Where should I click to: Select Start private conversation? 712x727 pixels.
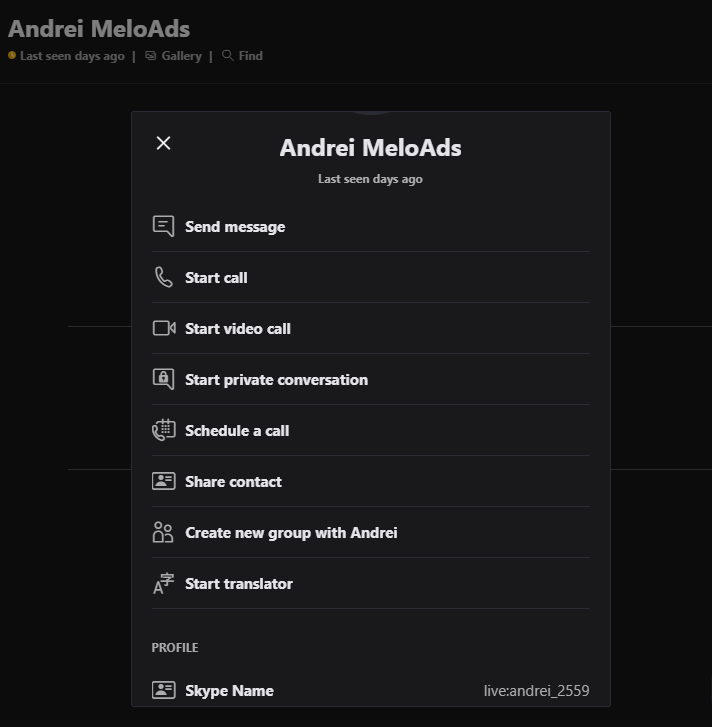[276, 380]
